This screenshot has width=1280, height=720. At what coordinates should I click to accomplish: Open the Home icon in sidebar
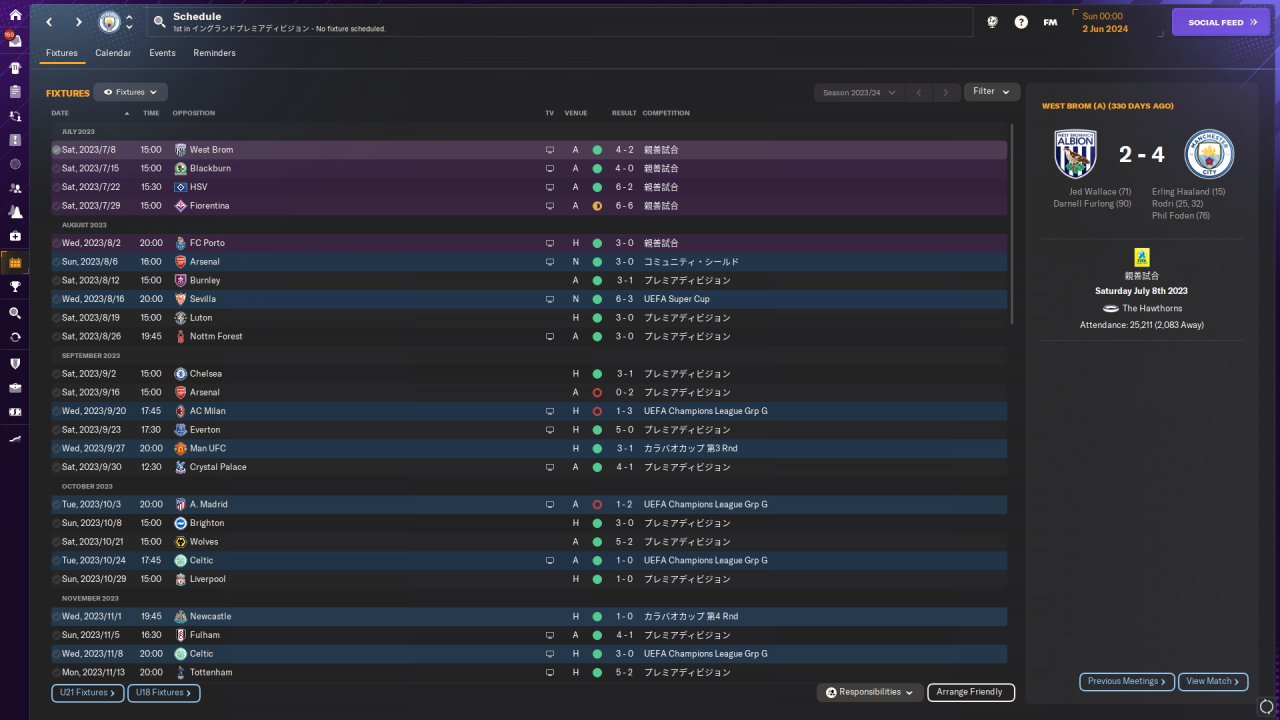pos(14,16)
